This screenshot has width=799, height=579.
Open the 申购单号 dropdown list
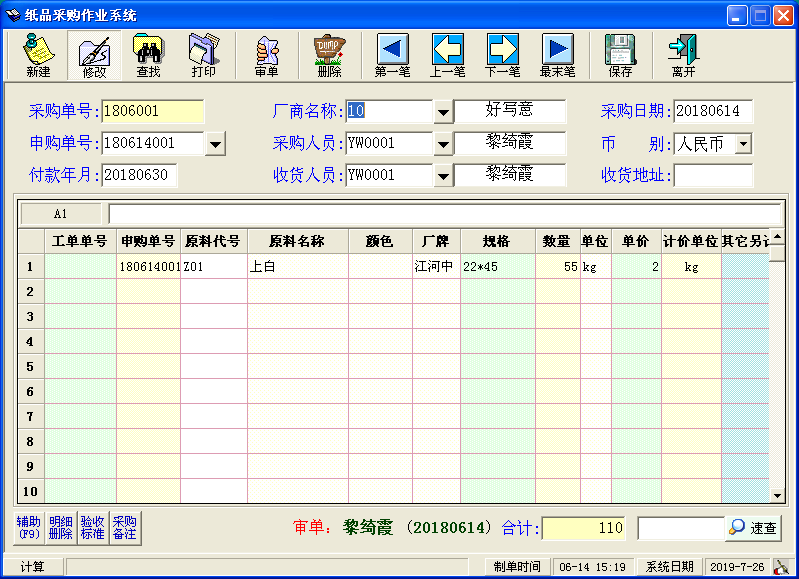point(215,144)
